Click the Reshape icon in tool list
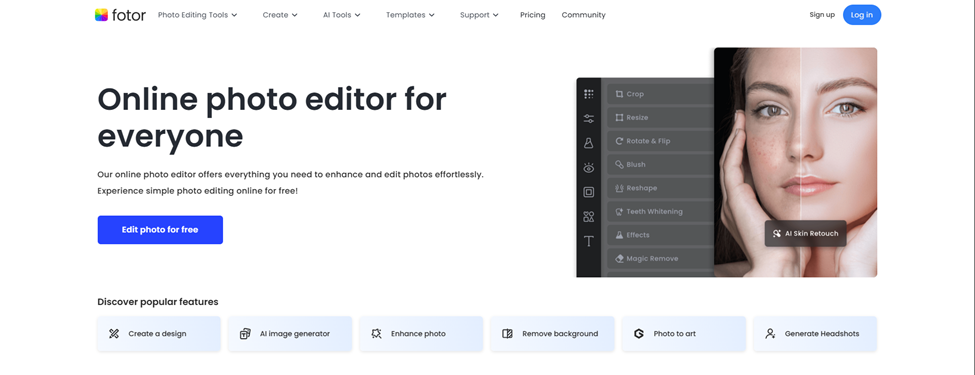This screenshot has width=975, height=375. coord(619,188)
